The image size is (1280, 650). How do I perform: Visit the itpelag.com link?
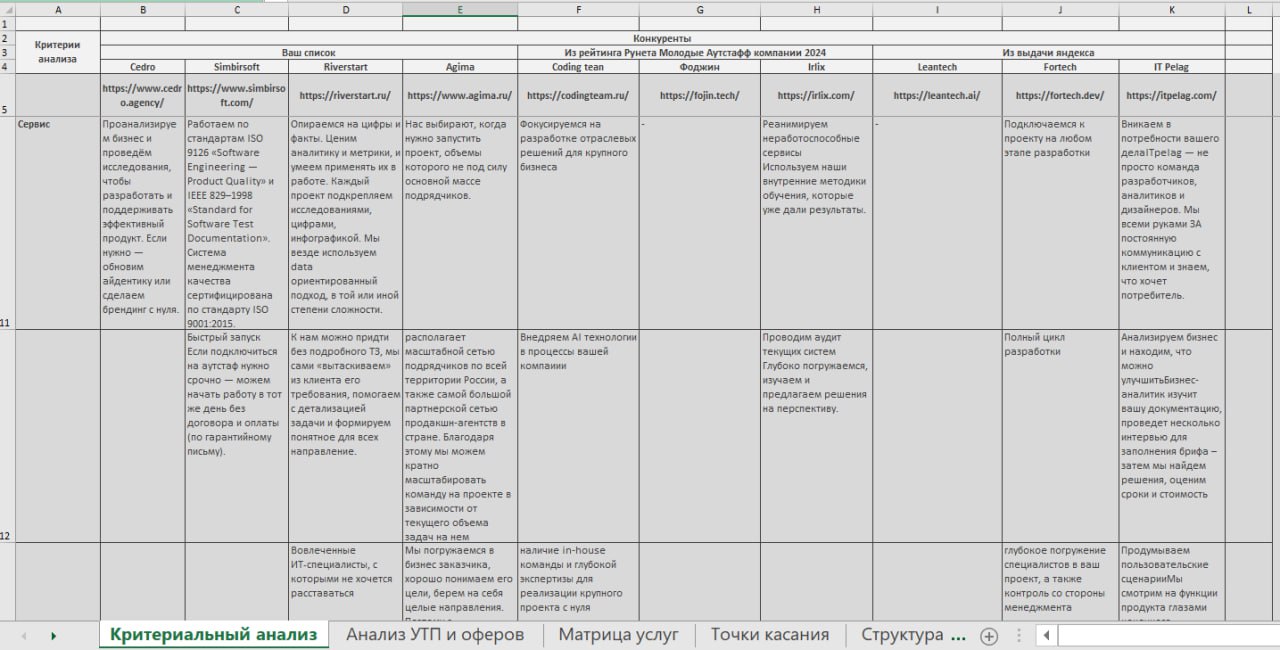(x=1171, y=96)
